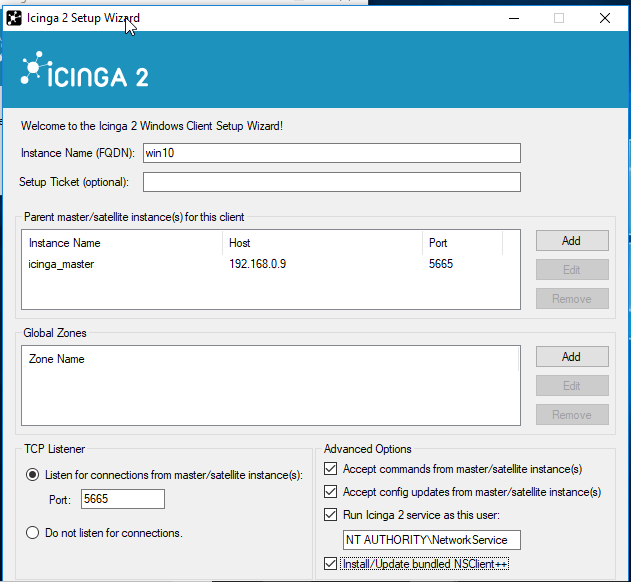Viewport: 631px width, 582px height.
Task: Toggle Install/Update bundled NSClient++ checkbox
Action: point(330,563)
